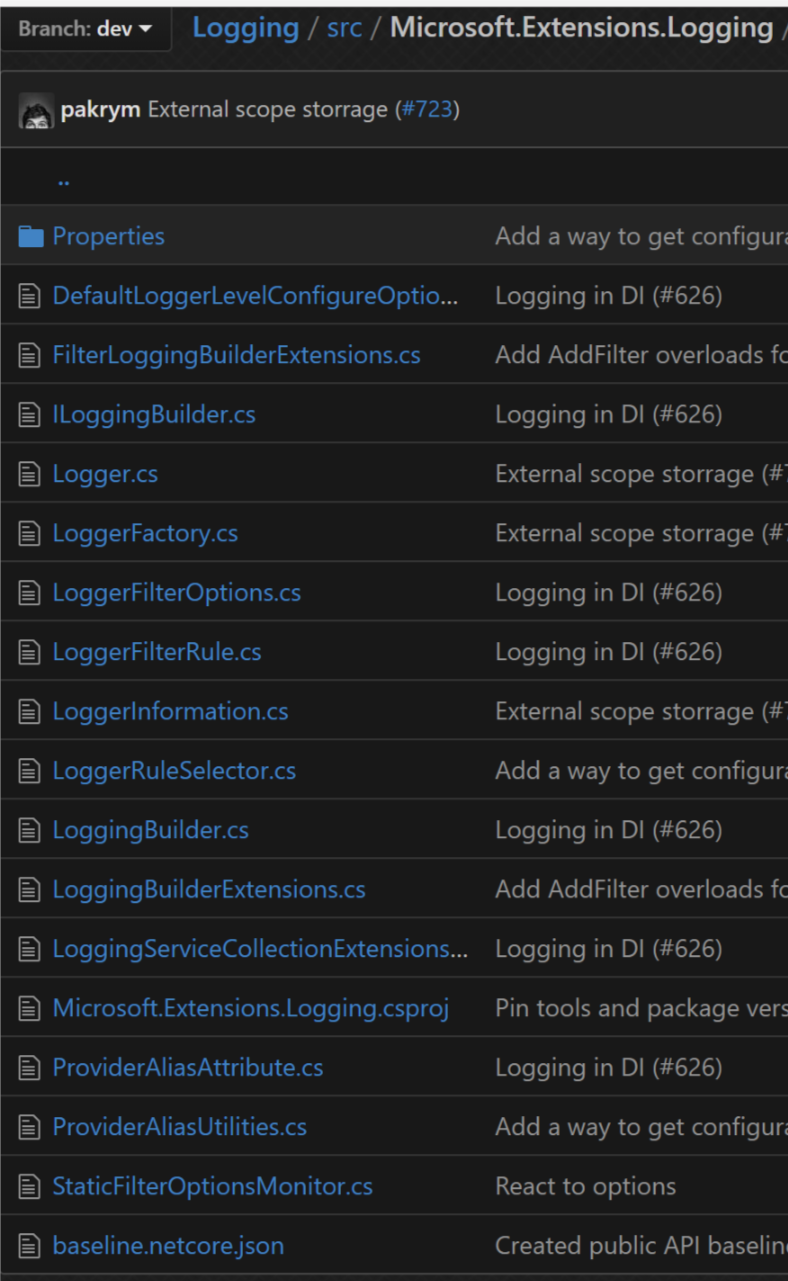Open pakrym's user profile link

pos(101,109)
